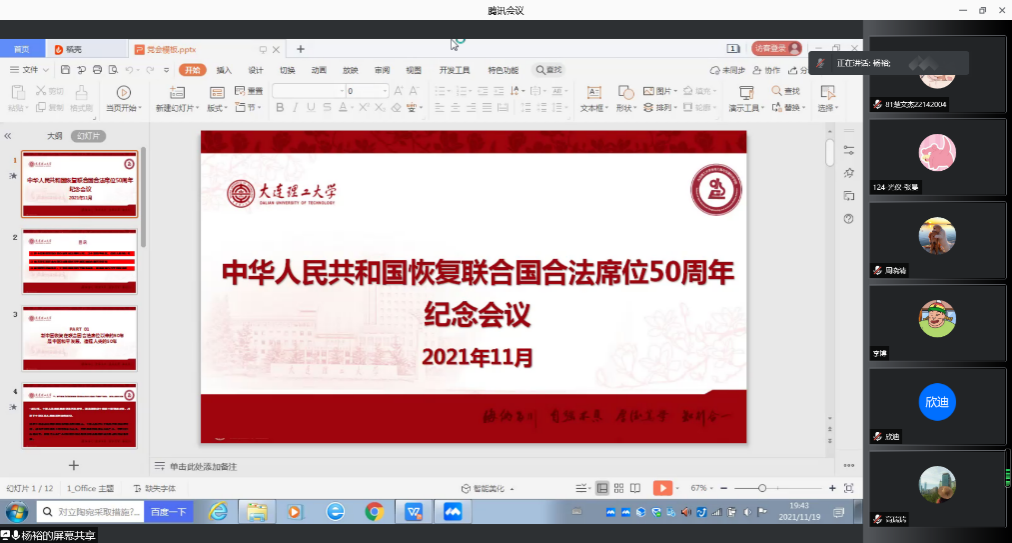Click the Redo arrow icon
This screenshot has height=543, width=1012.
tap(150, 70)
